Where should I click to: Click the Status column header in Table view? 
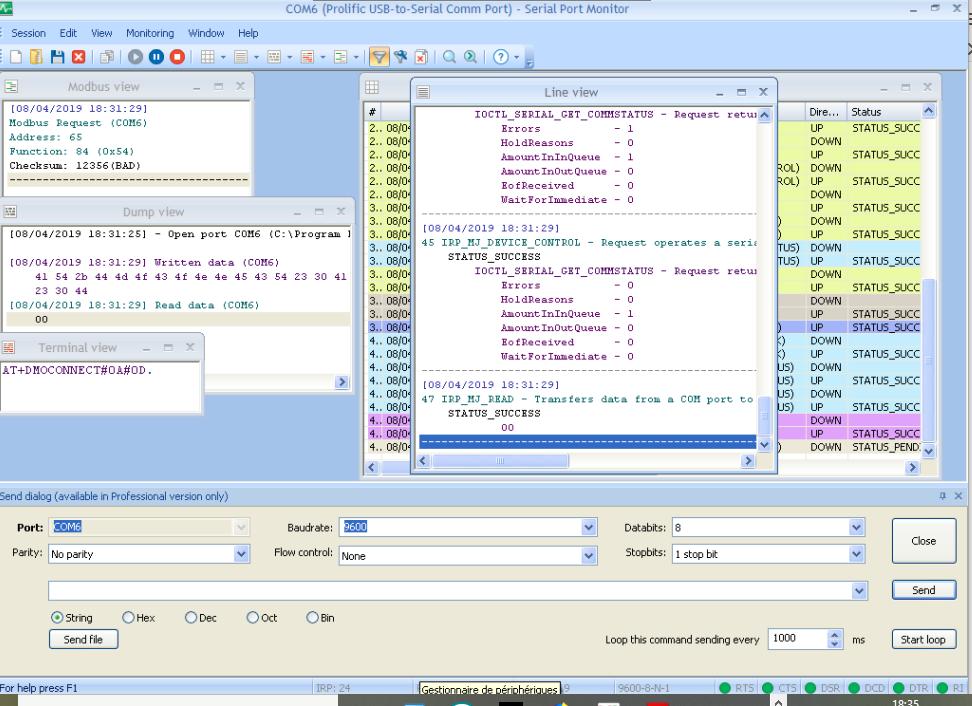[885, 112]
